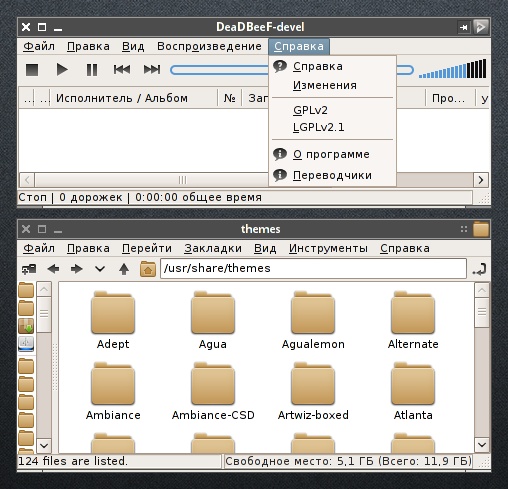Start playback with the Play button
Image resolution: width=508 pixels, height=489 pixels.
[62, 70]
